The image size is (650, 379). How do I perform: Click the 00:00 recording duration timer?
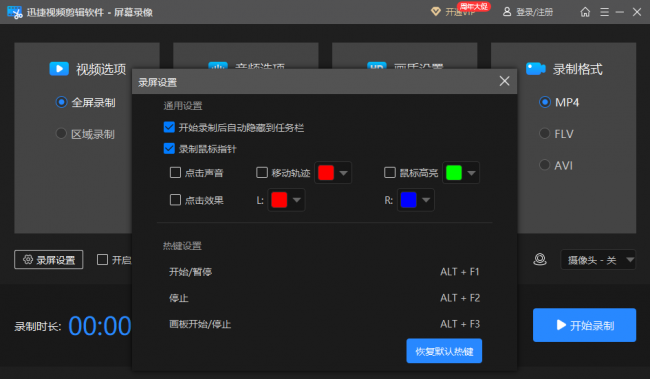(x=100, y=326)
